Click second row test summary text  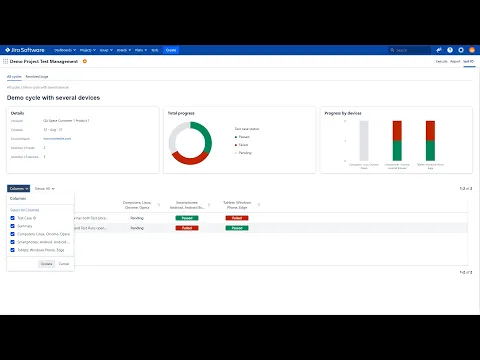coord(90,228)
